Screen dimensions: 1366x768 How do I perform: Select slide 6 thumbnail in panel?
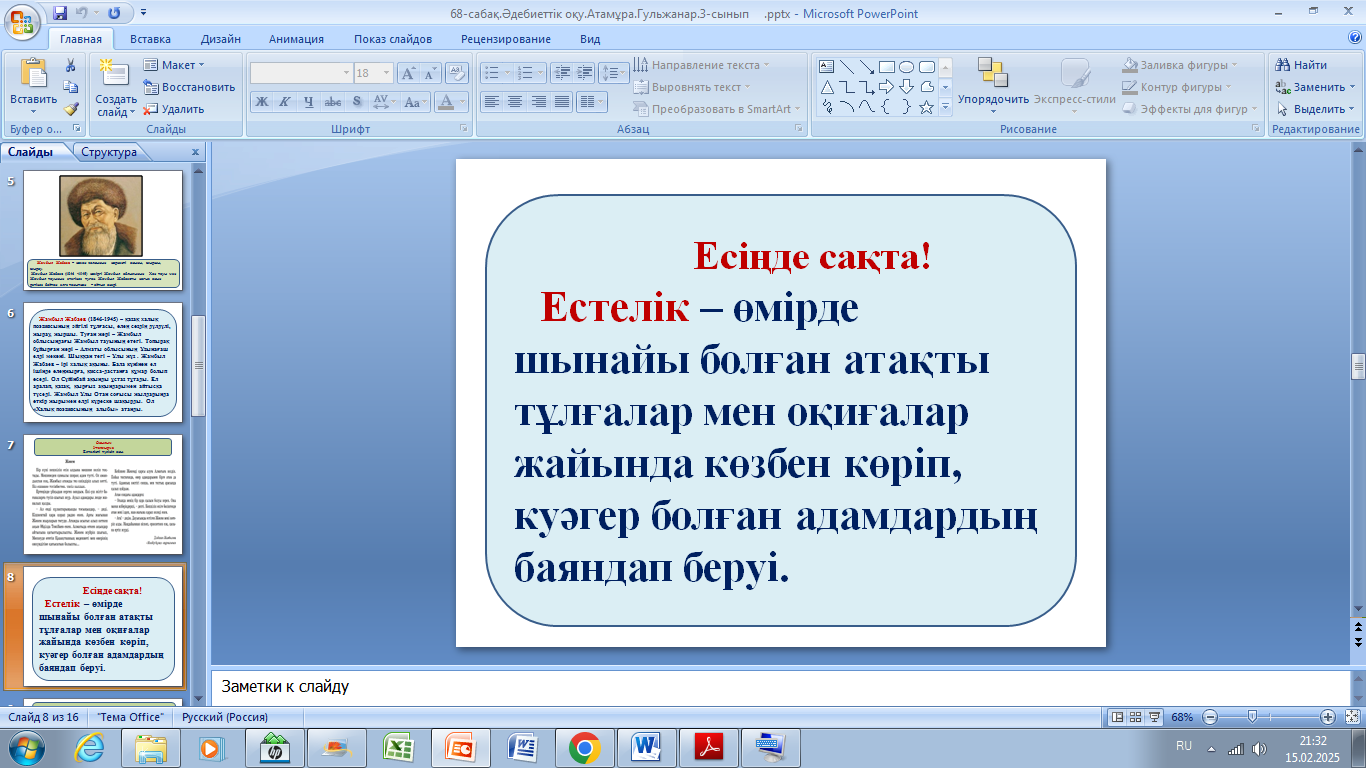(103, 362)
